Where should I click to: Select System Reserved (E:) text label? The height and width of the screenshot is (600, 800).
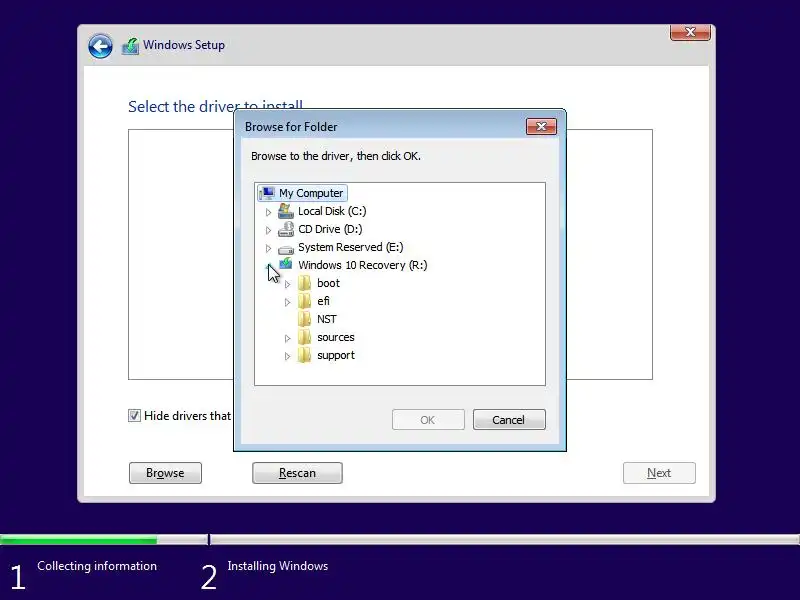[x=351, y=247]
